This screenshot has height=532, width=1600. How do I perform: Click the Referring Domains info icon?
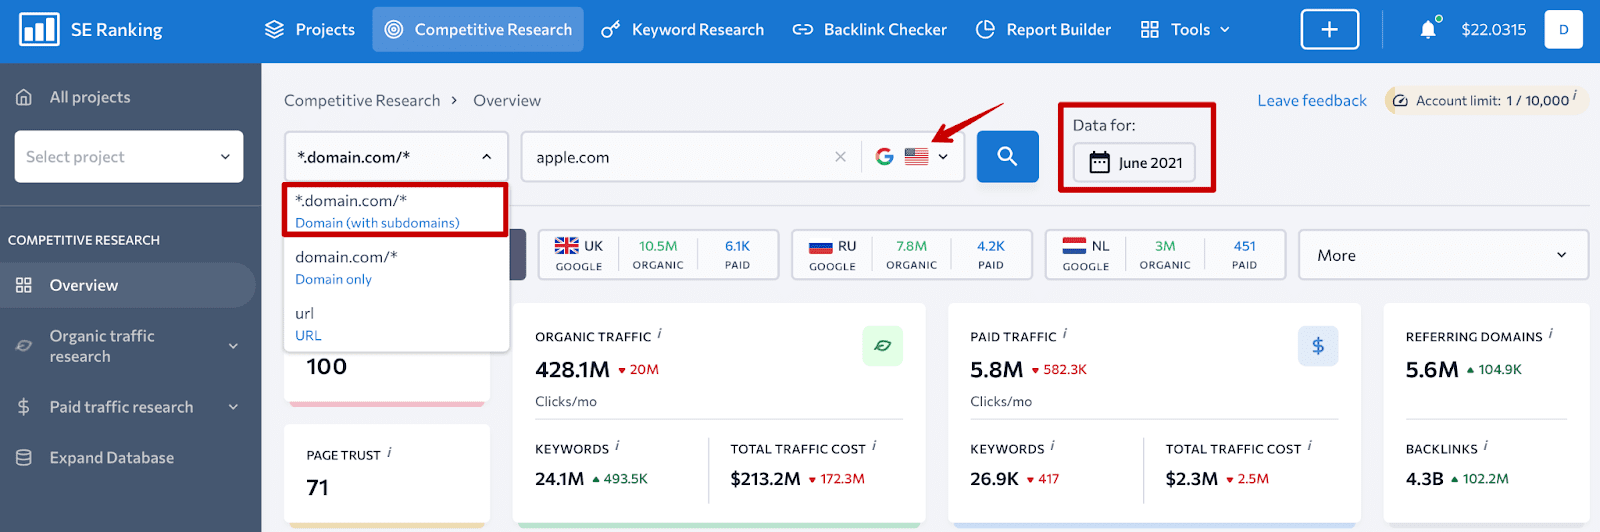click(1550, 334)
